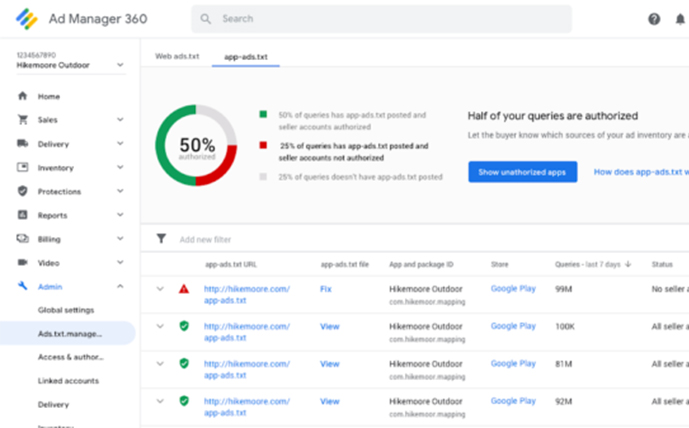Click the red legend swatch

(x=263, y=145)
